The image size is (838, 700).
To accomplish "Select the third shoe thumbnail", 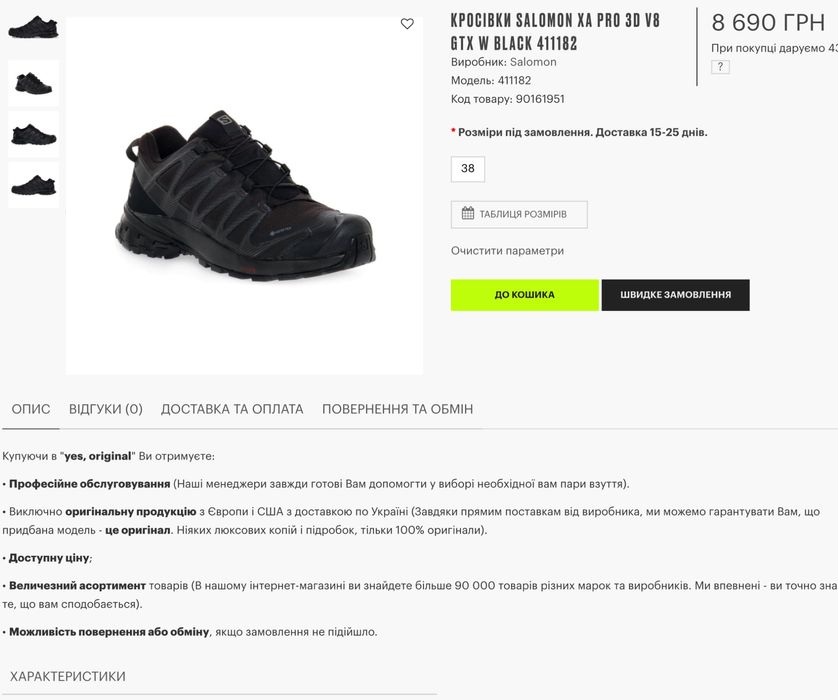I will [33, 134].
